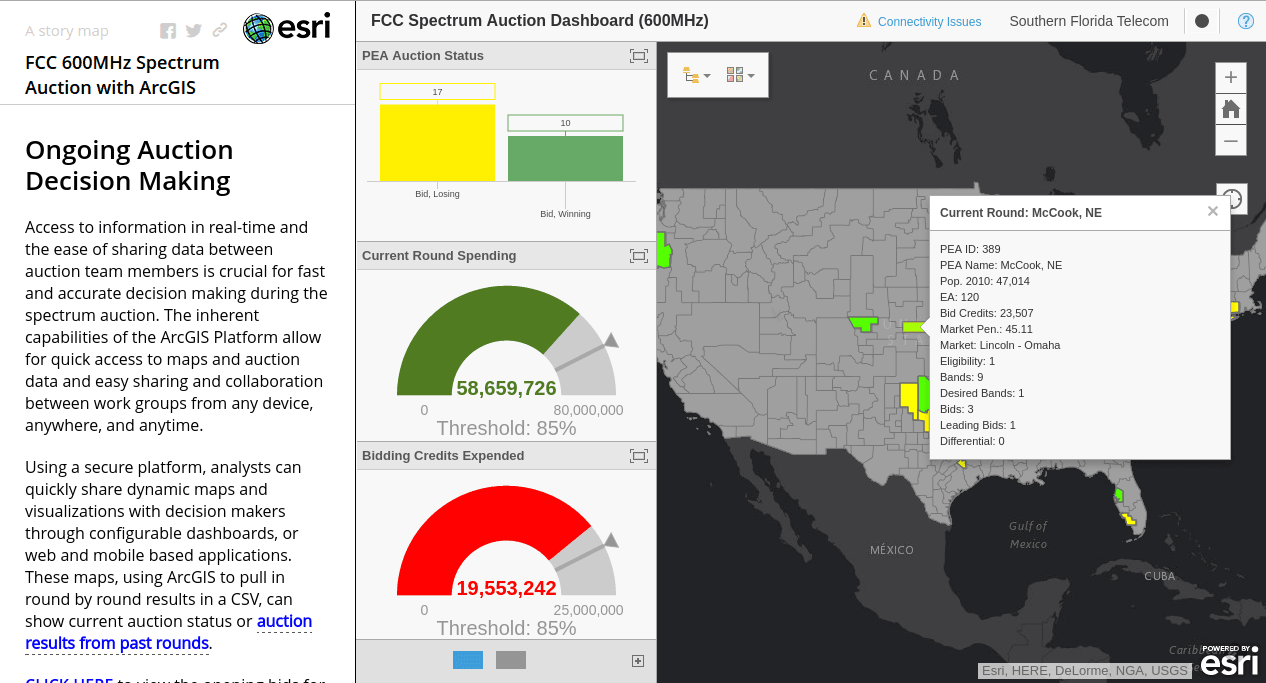1266x683 pixels.
Task: Maximize the Bidding Credits Expended panel
Action: (x=639, y=456)
